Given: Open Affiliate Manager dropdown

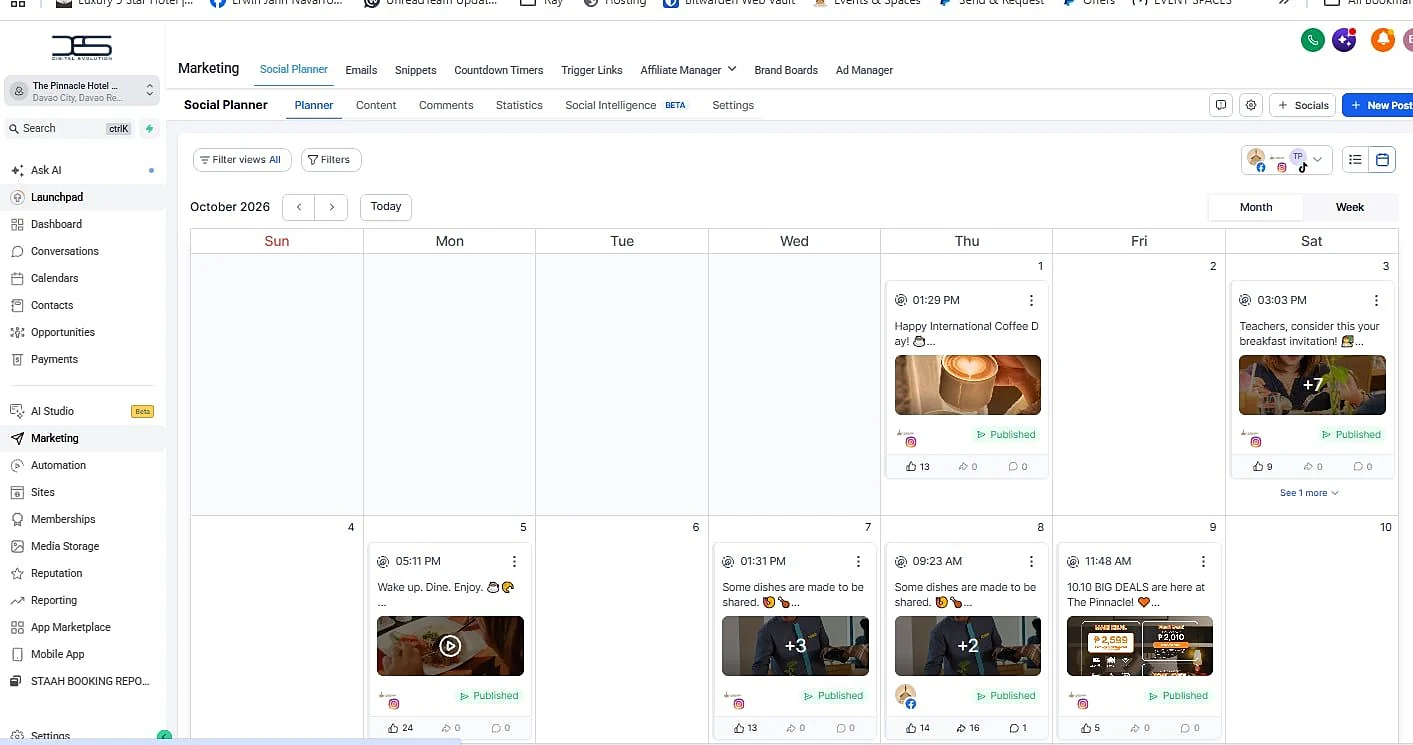Looking at the screenshot, I should [688, 70].
